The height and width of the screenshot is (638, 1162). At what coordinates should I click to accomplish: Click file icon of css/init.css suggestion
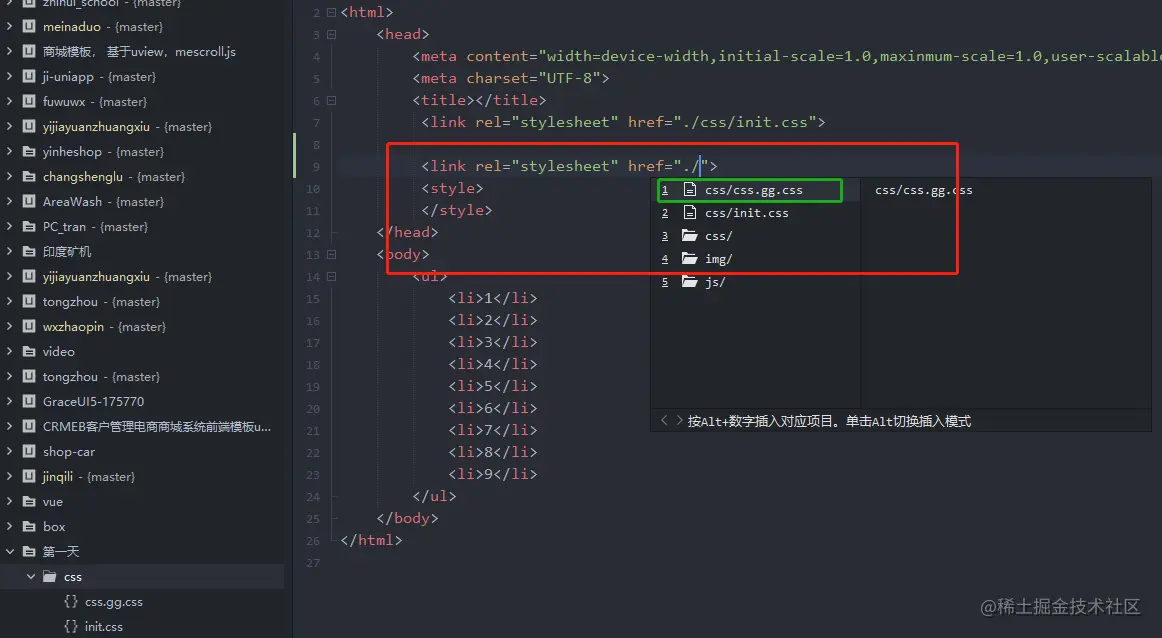pos(690,213)
